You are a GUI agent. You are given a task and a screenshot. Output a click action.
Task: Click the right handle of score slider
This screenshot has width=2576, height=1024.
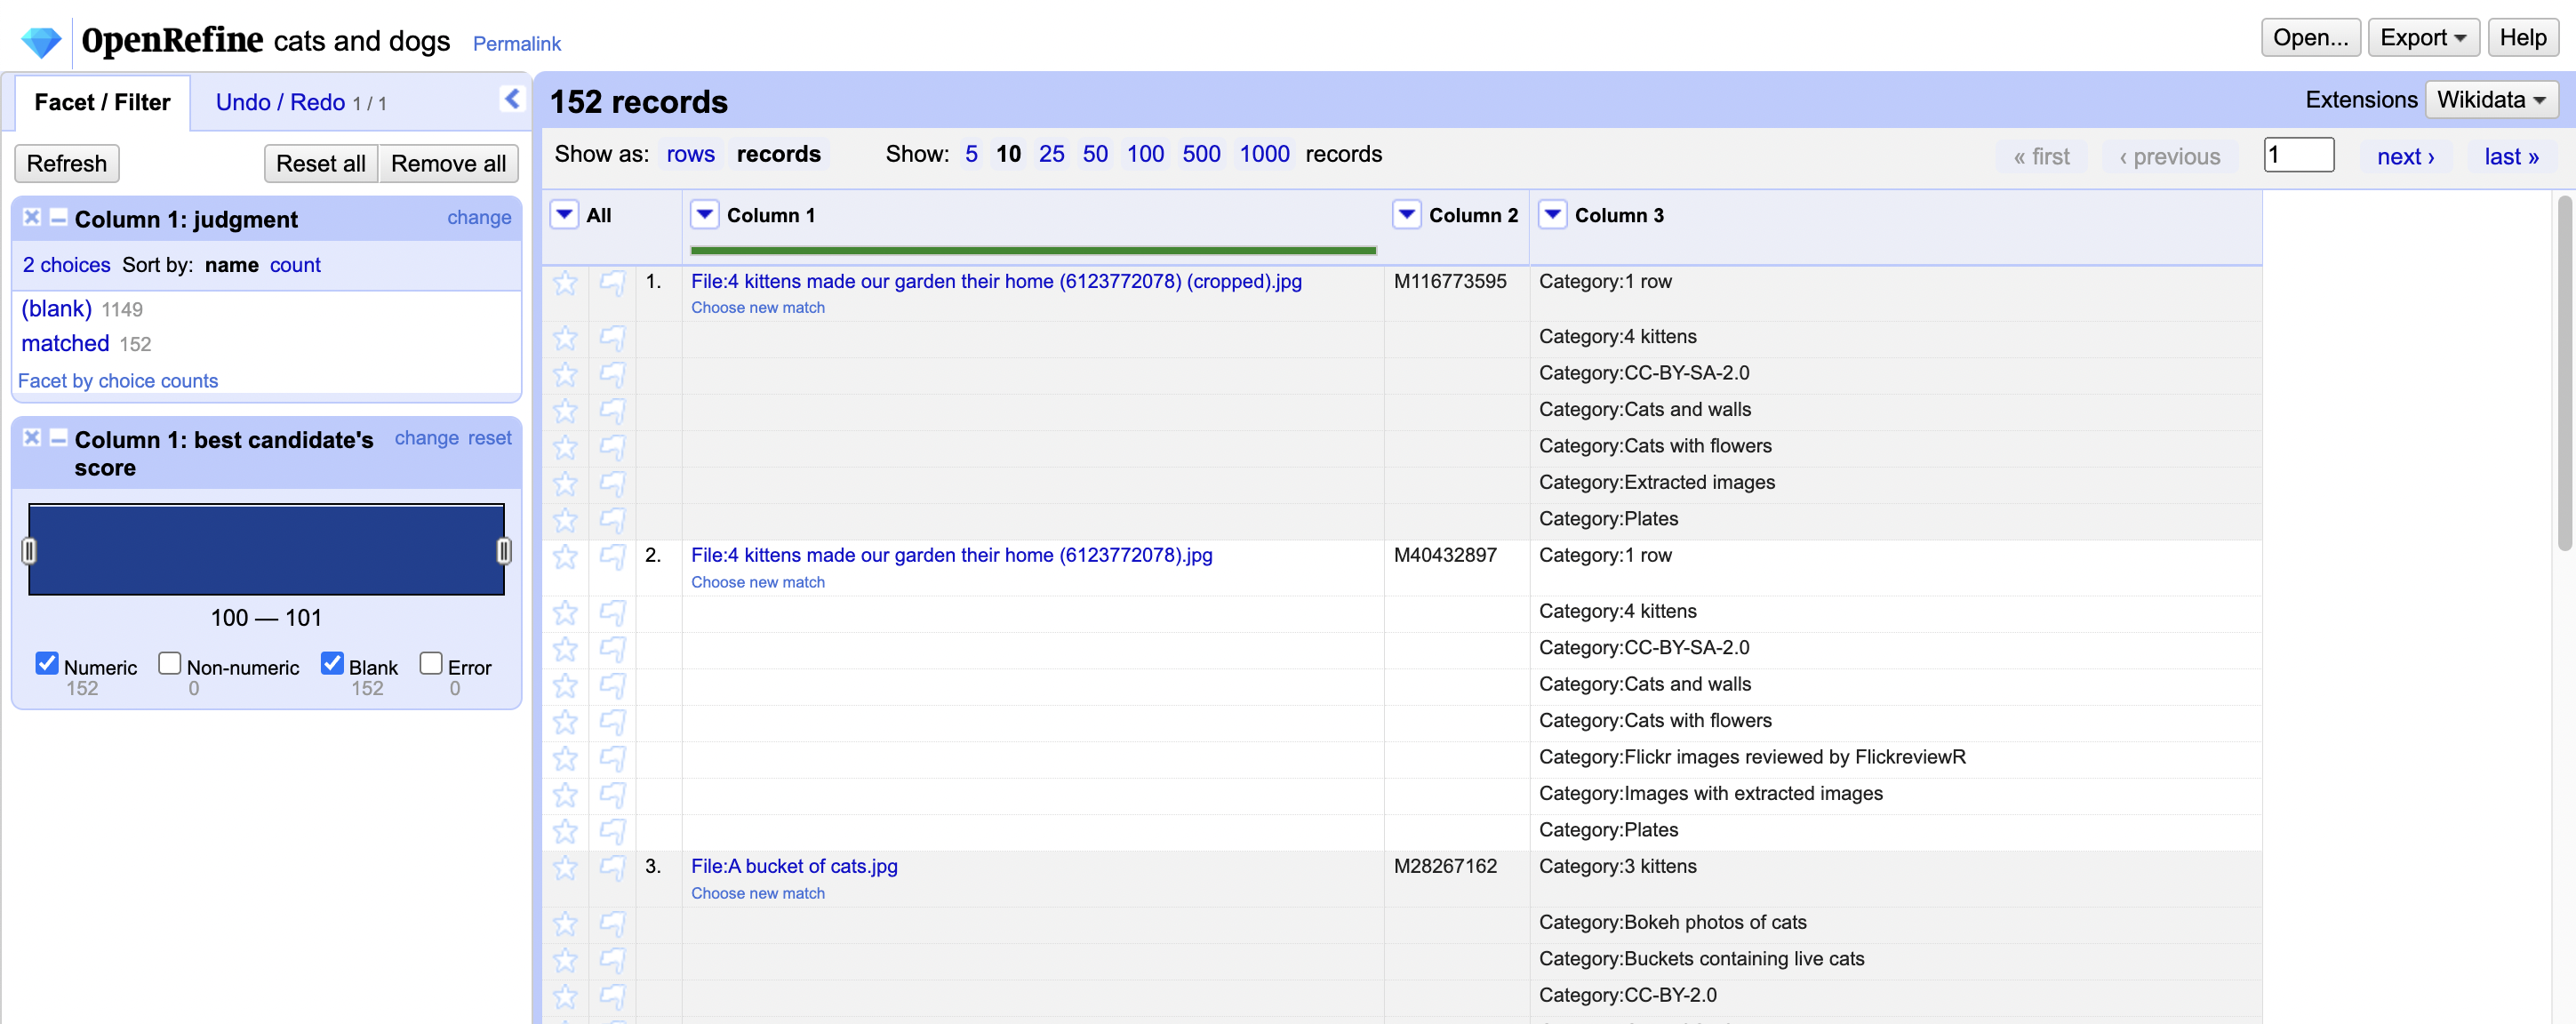(504, 550)
